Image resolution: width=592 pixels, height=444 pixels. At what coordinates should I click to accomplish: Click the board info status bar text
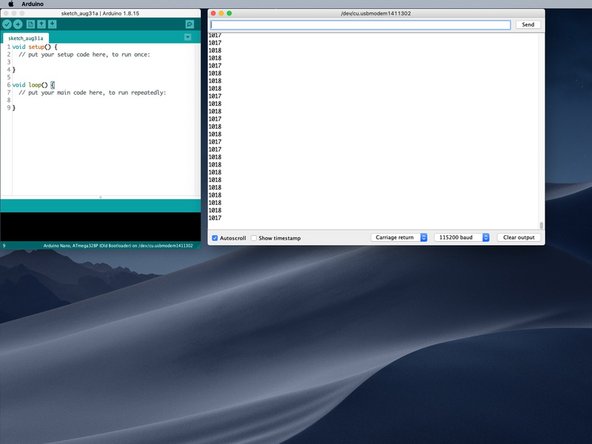point(118,246)
